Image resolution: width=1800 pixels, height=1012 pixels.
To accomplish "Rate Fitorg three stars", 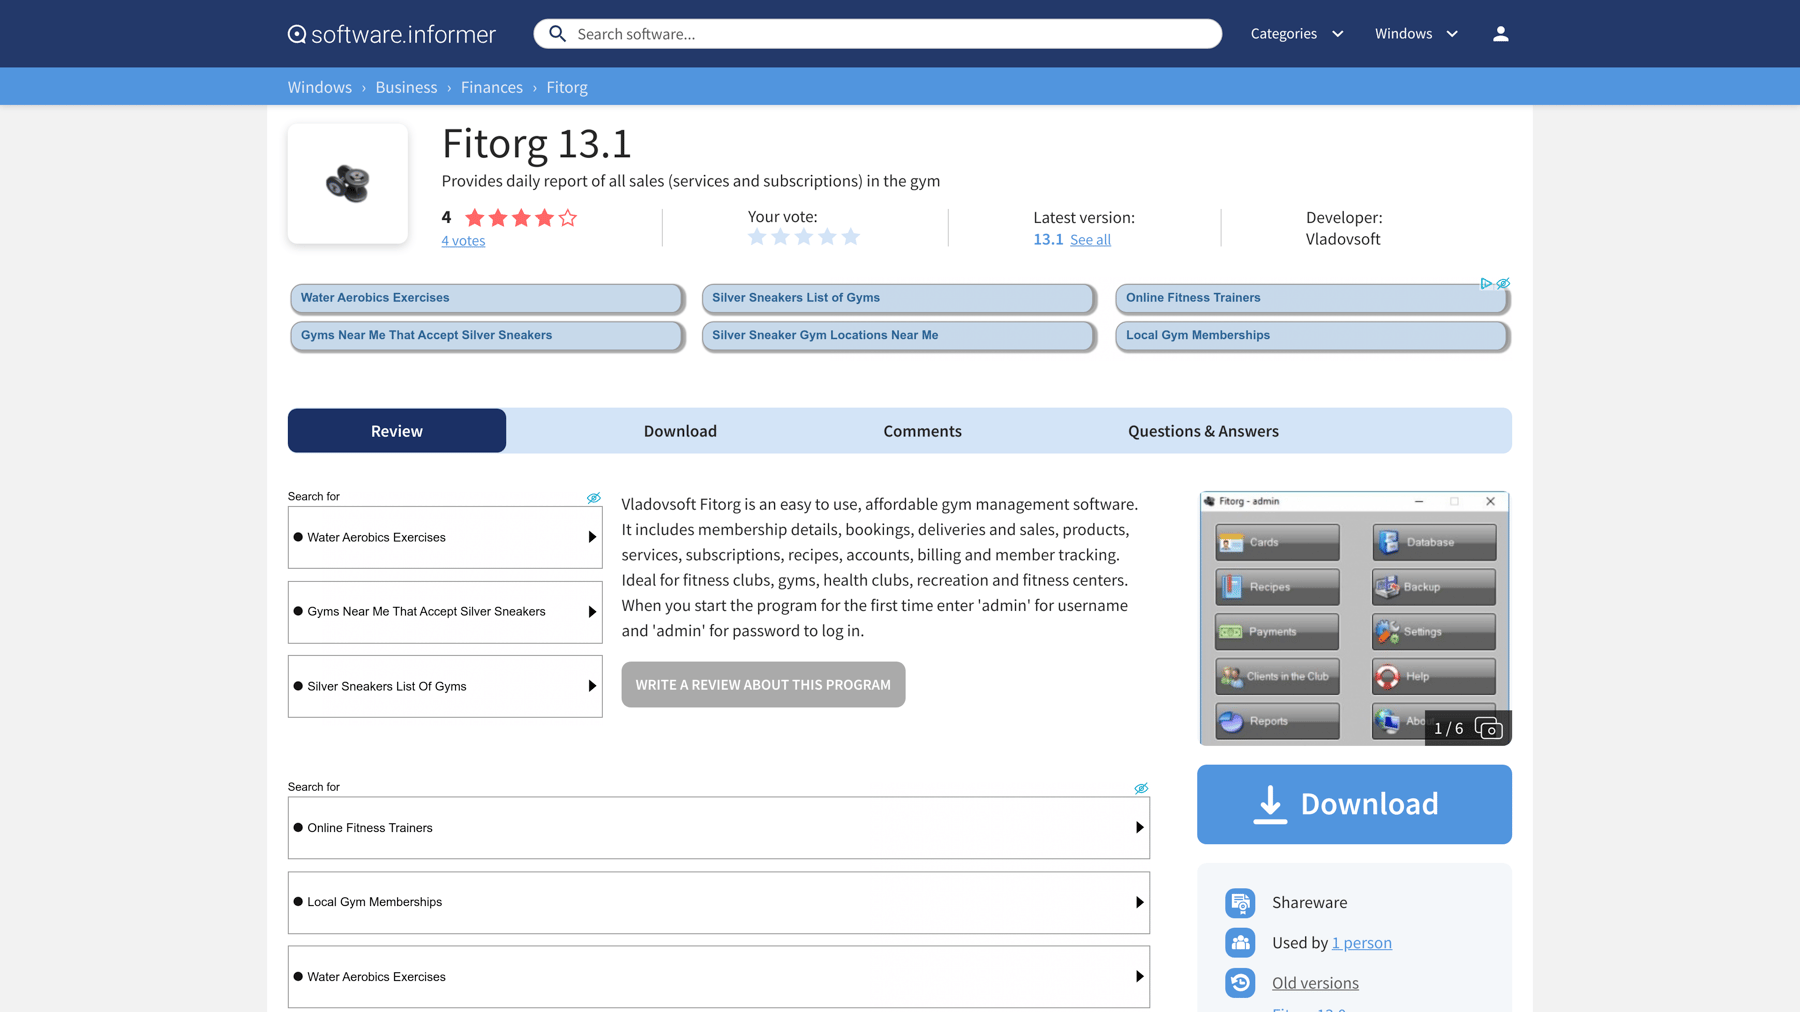I will click(x=804, y=237).
